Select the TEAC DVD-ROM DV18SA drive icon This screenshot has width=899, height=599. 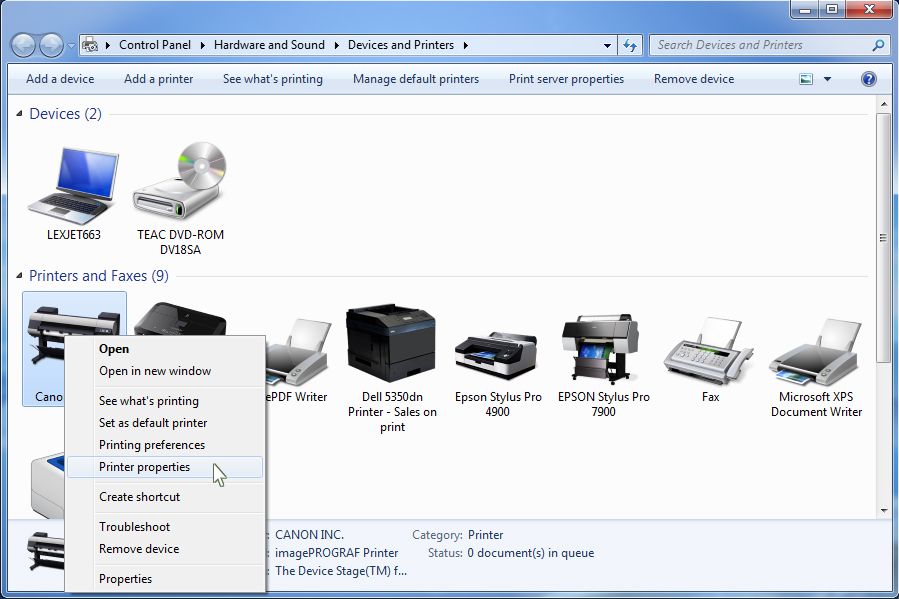click(x=180, y=185)
